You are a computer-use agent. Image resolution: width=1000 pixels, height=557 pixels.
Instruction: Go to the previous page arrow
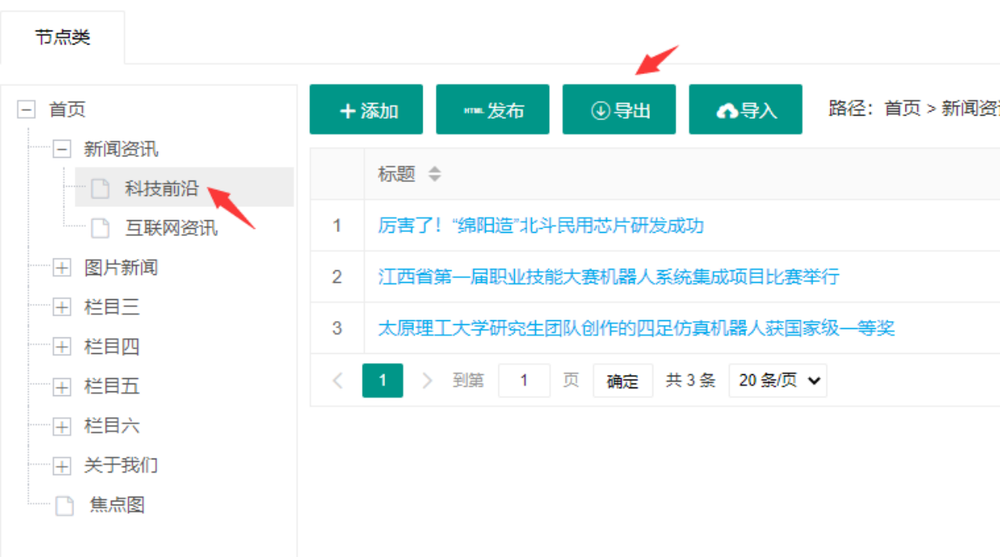pyautogui.click(x=337, y=381)
